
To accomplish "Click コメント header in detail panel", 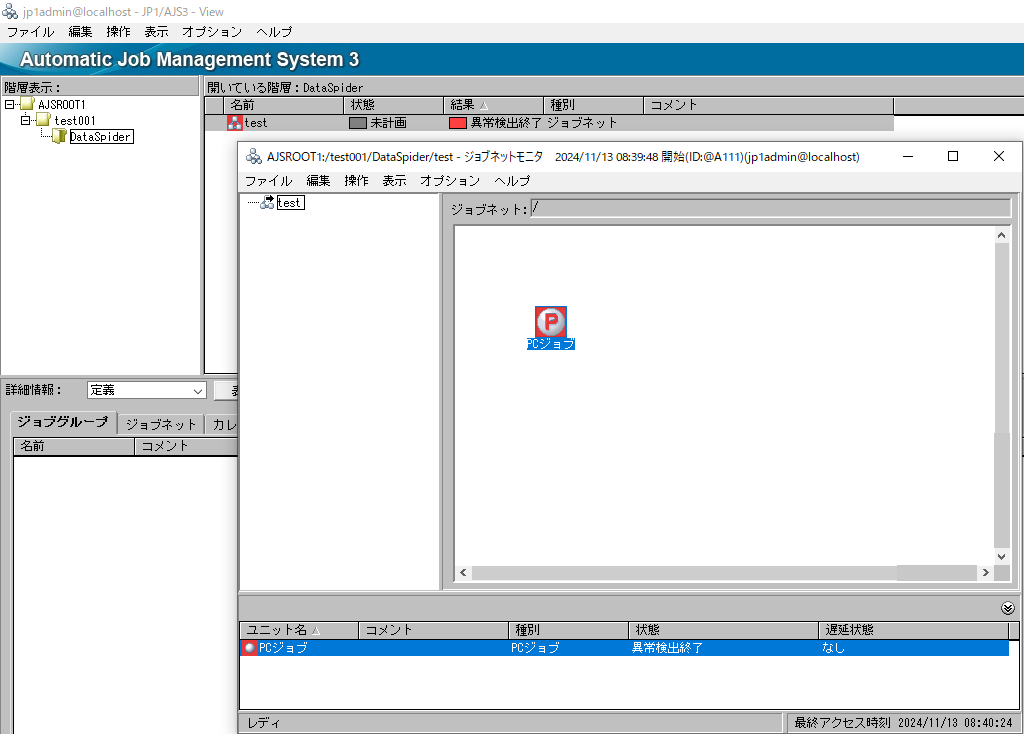I will [x=186, y=447].
